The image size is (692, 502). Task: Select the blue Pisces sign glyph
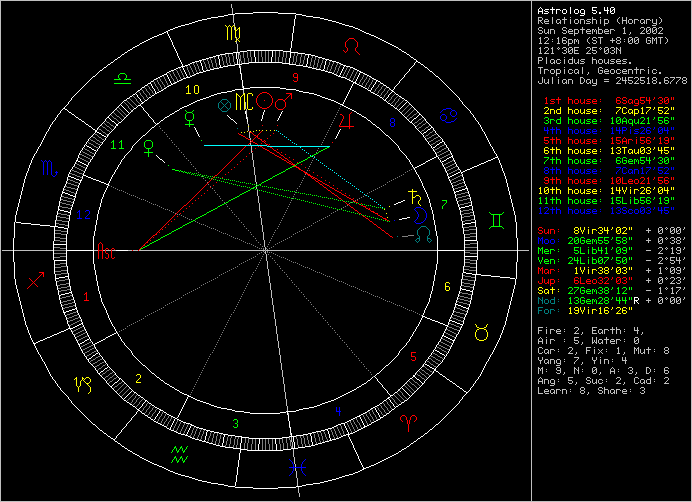[292, 464]
